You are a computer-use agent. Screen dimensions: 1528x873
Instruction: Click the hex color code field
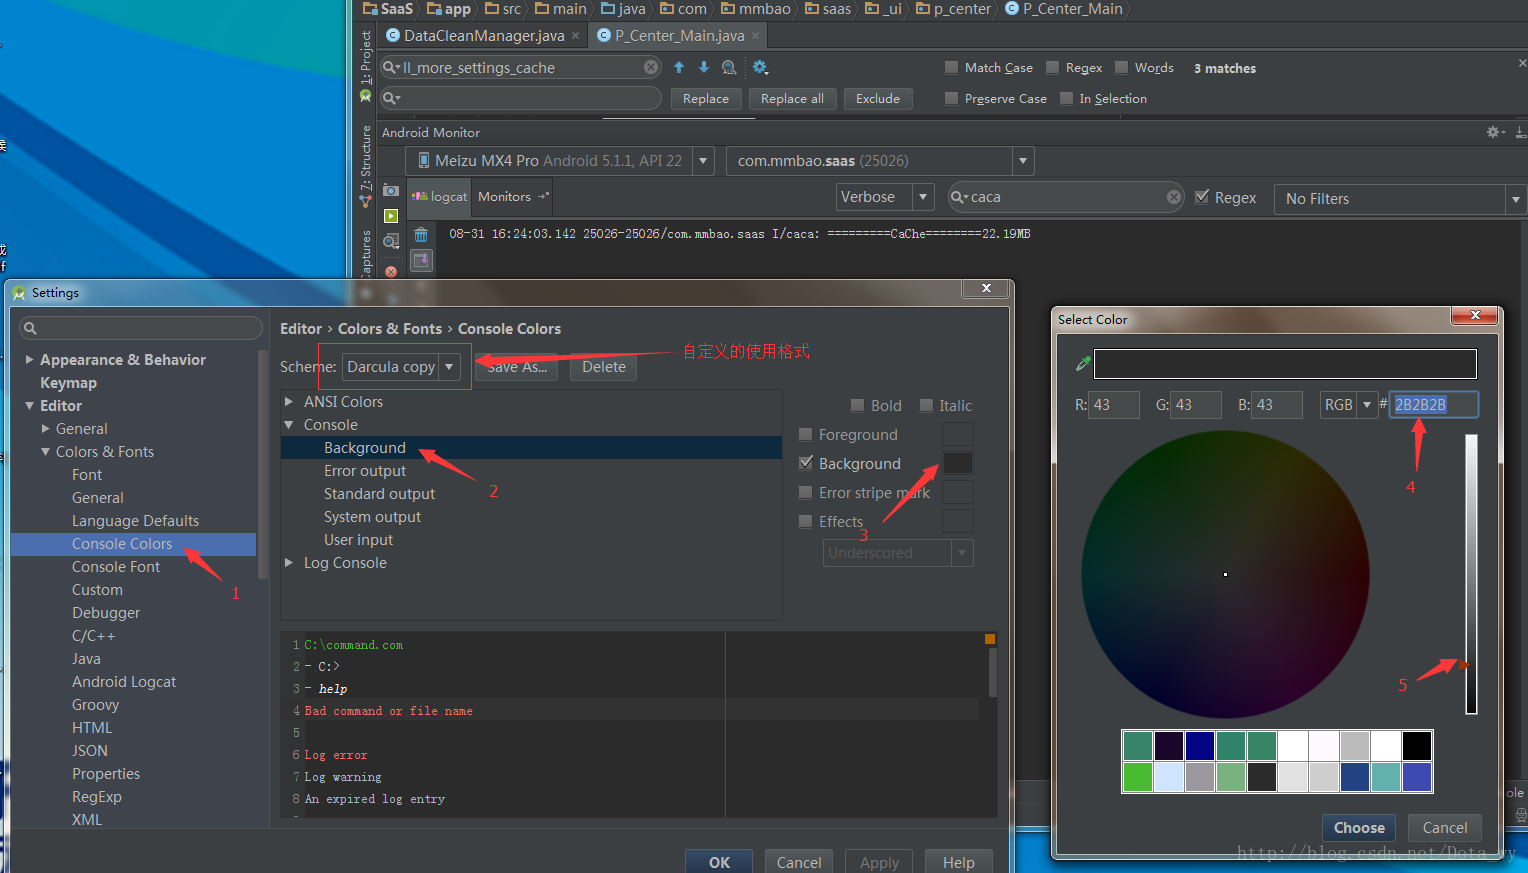[1433, 405]
